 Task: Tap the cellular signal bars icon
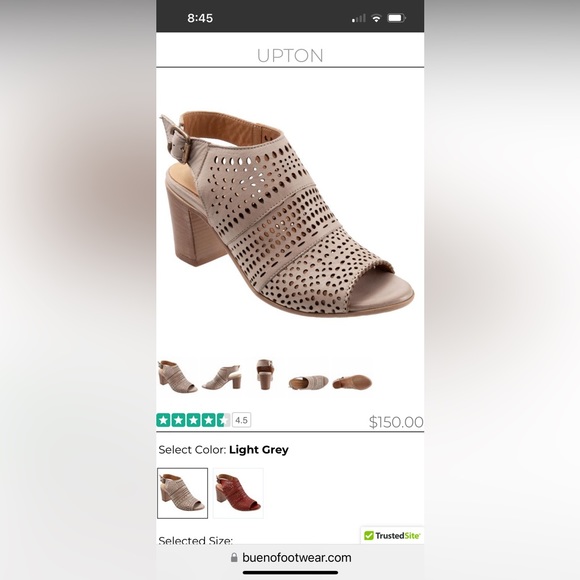[x=358, y=18]
